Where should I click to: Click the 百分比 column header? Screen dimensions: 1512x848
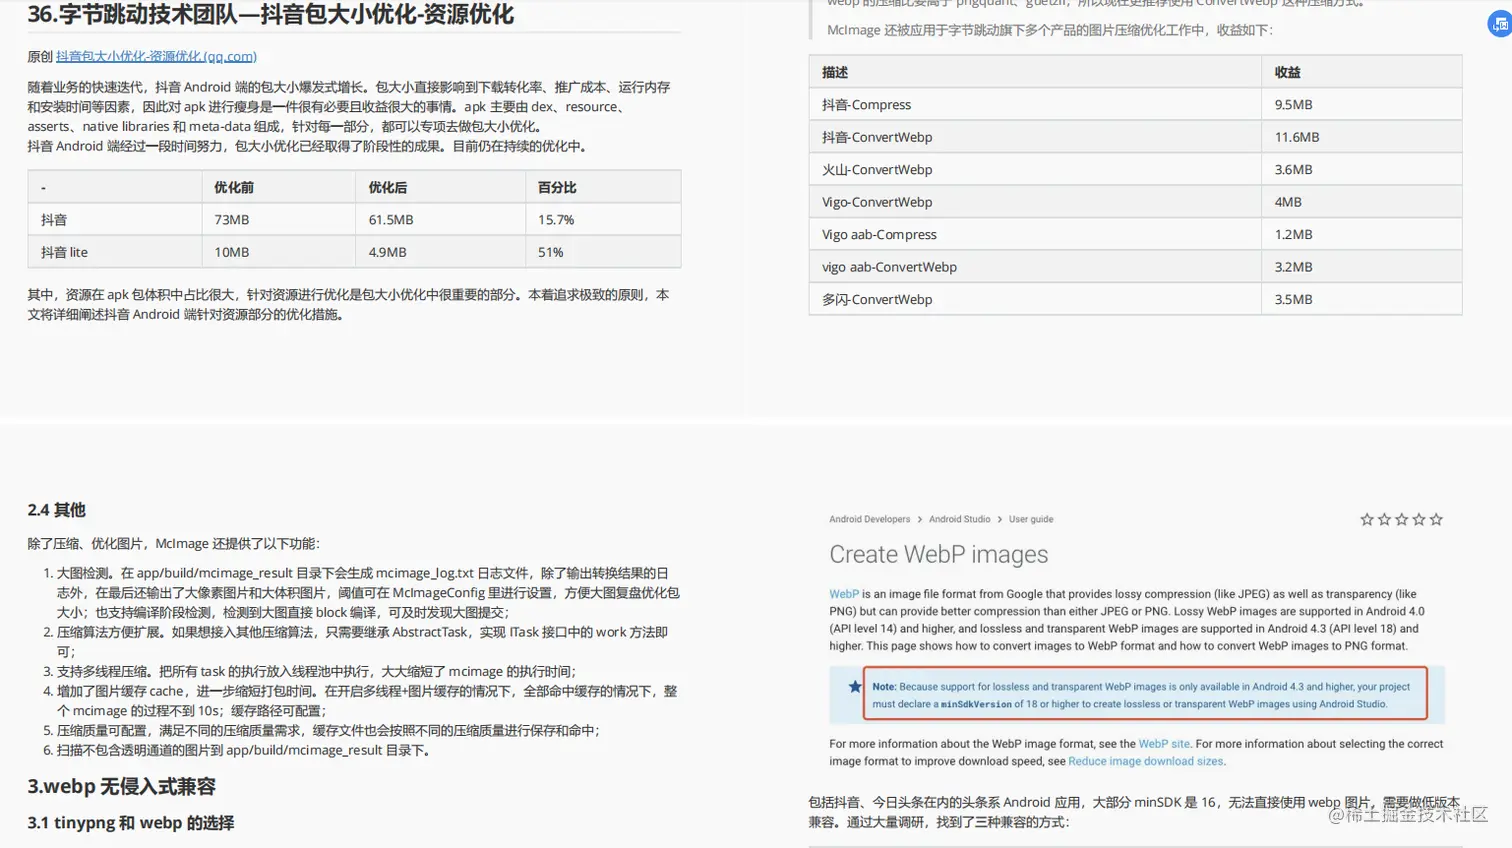coord(603,187)
